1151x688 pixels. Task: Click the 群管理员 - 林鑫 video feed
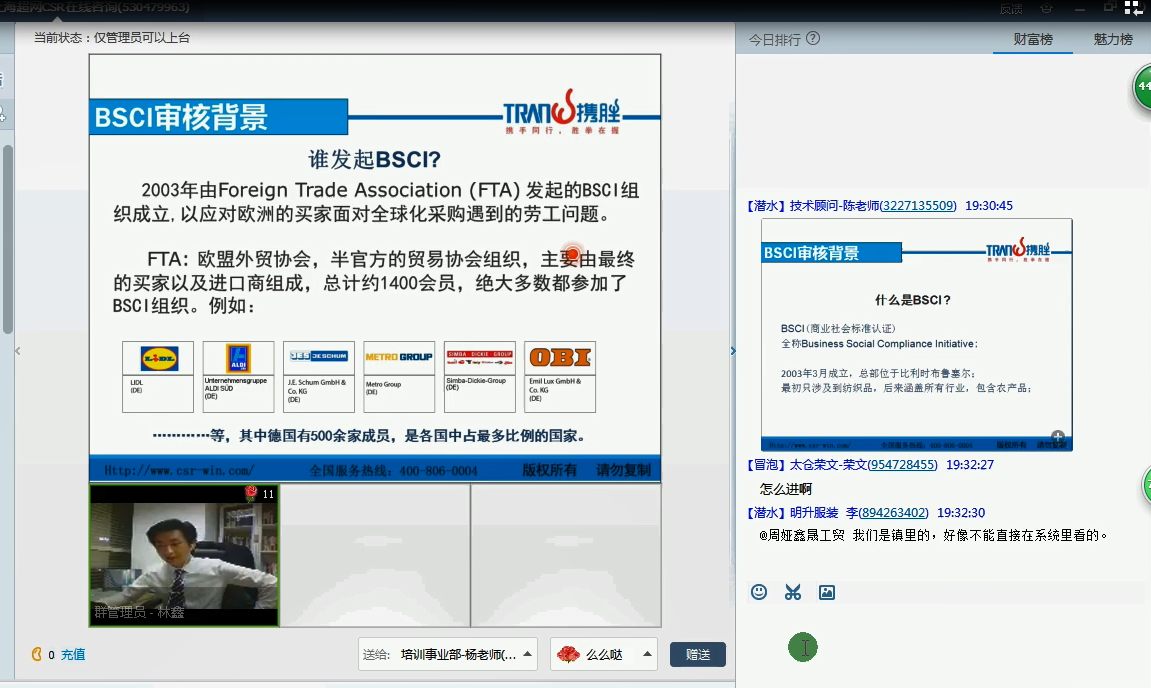point(184,555)
